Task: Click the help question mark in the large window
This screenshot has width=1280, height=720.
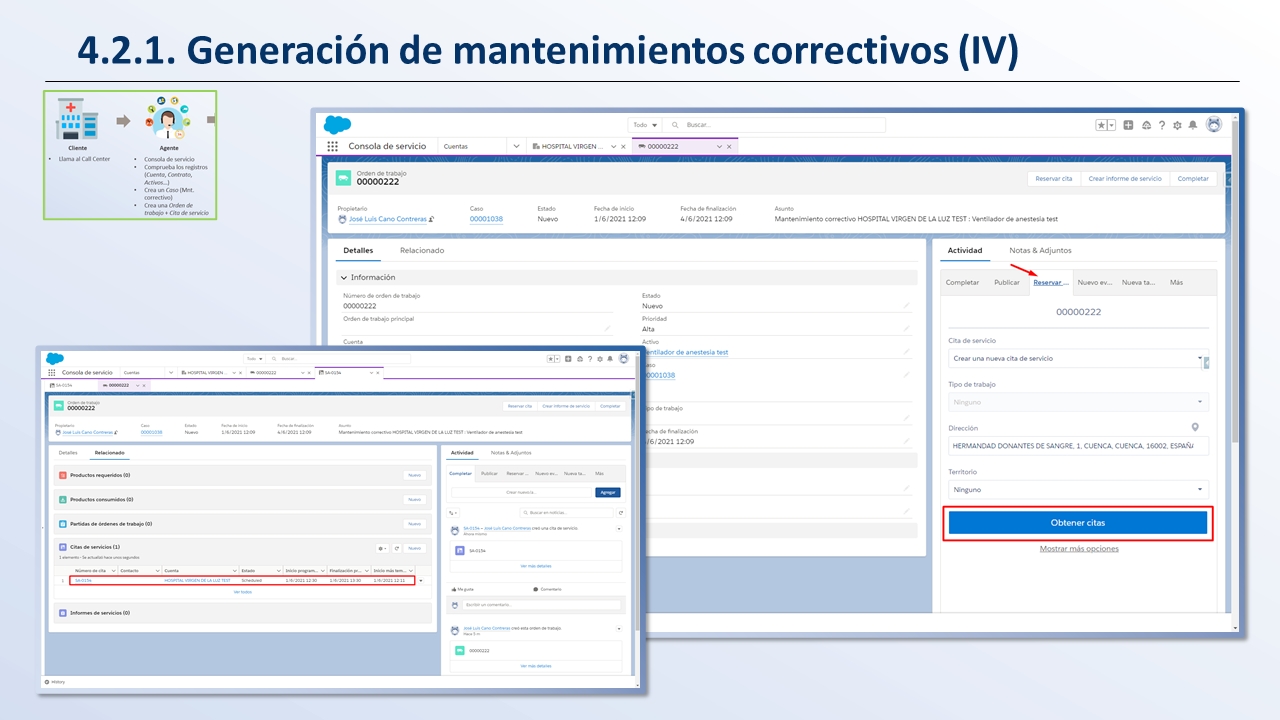Action: click(x=1162, y=125)
